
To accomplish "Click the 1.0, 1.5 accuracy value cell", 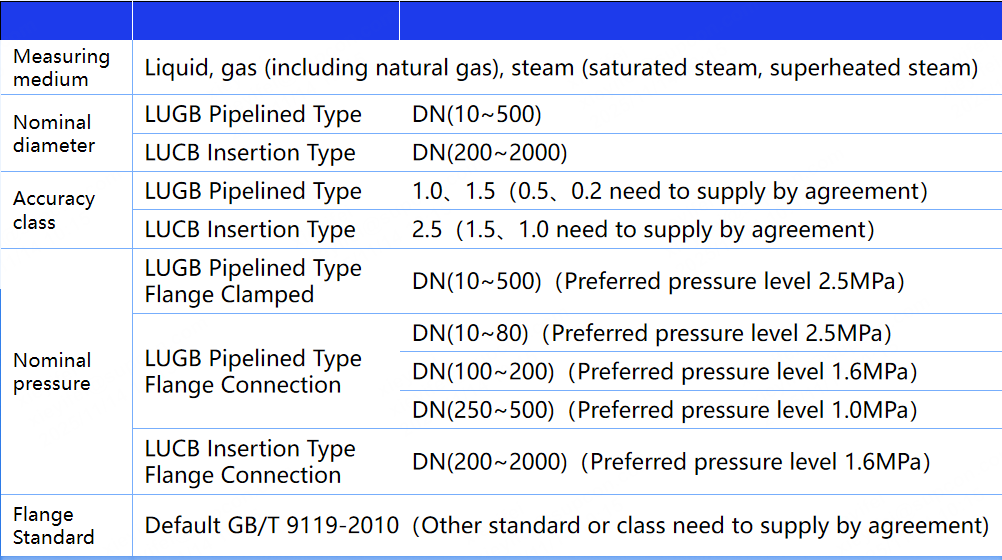I will point(669,191).
